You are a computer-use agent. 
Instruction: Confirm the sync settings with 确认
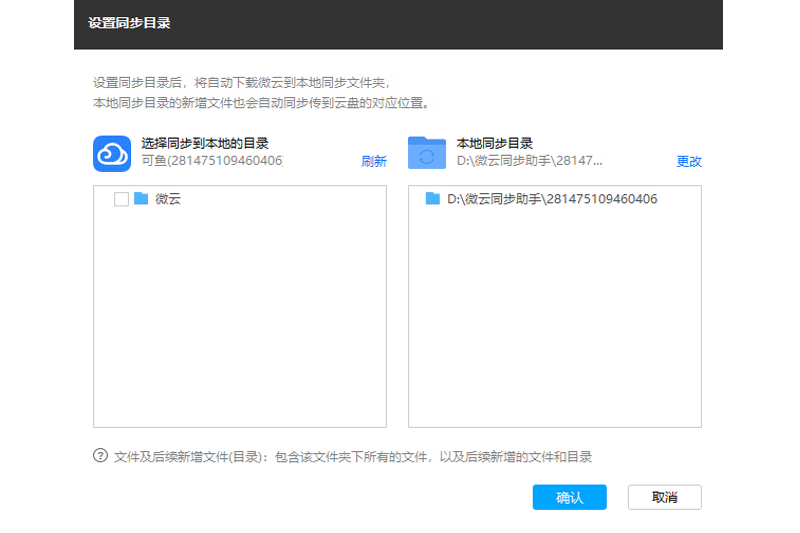[x=569, y=497]
